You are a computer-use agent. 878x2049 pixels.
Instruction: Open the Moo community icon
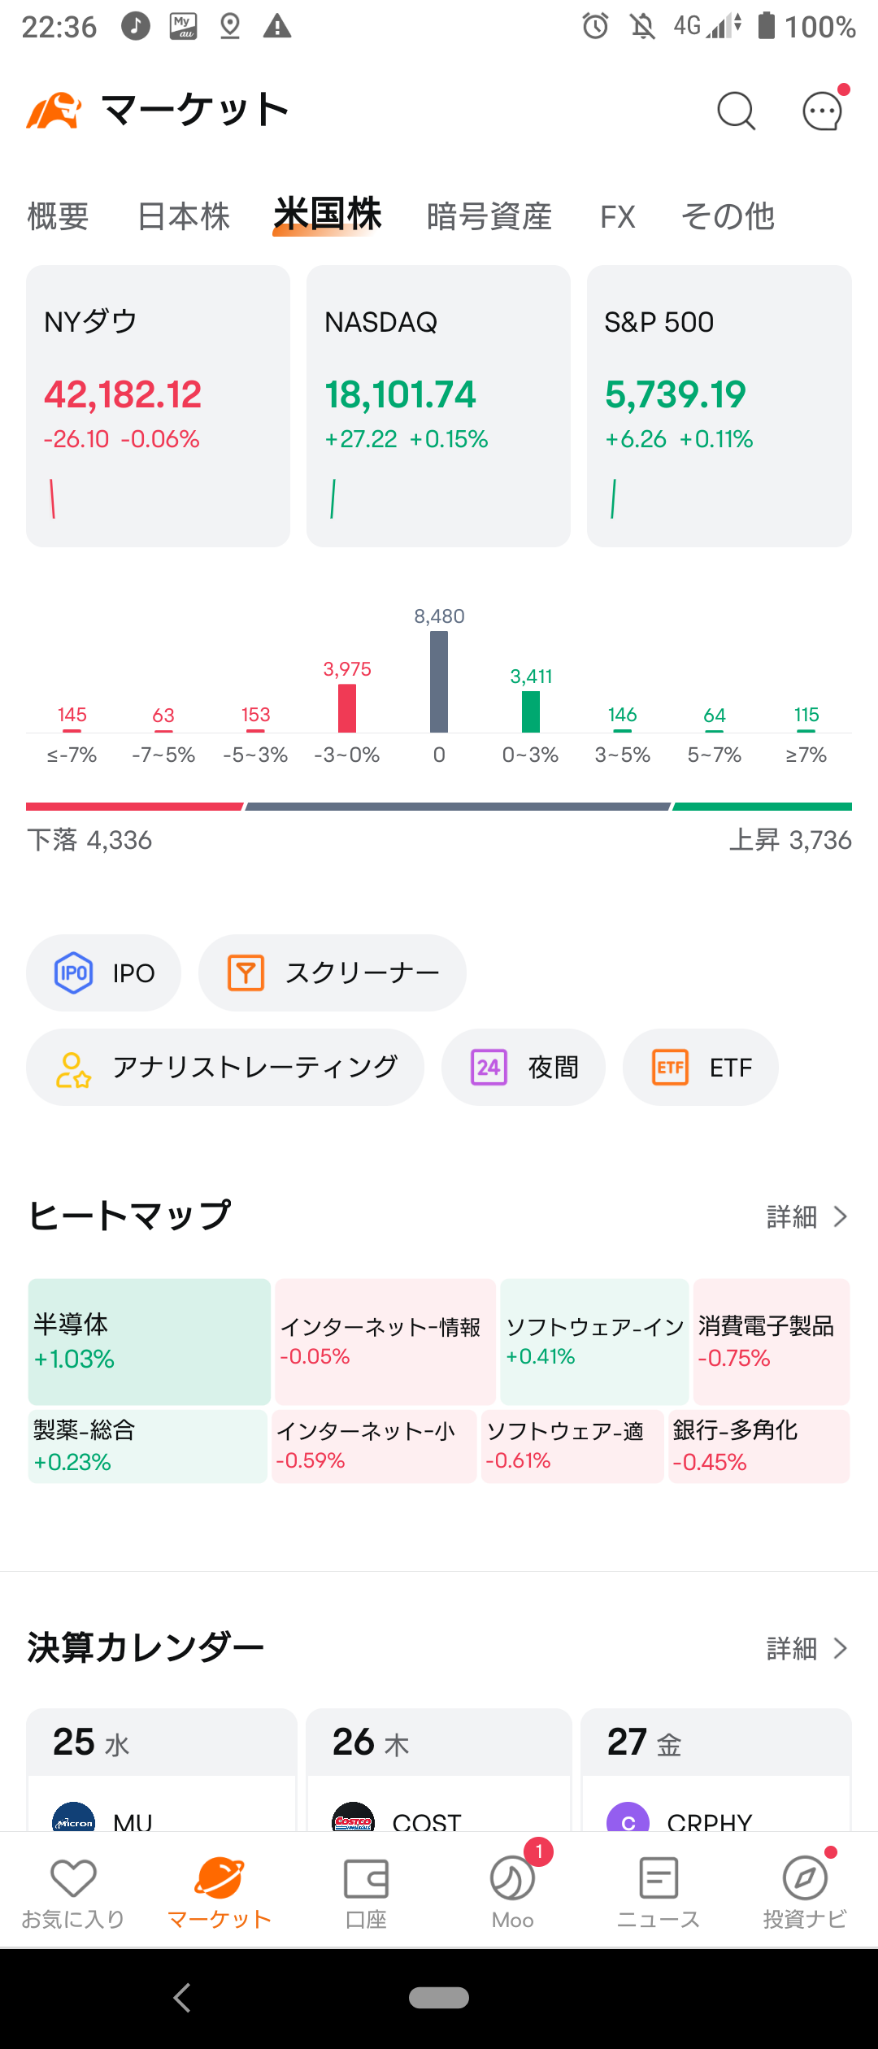click(x=512, y=1880)
